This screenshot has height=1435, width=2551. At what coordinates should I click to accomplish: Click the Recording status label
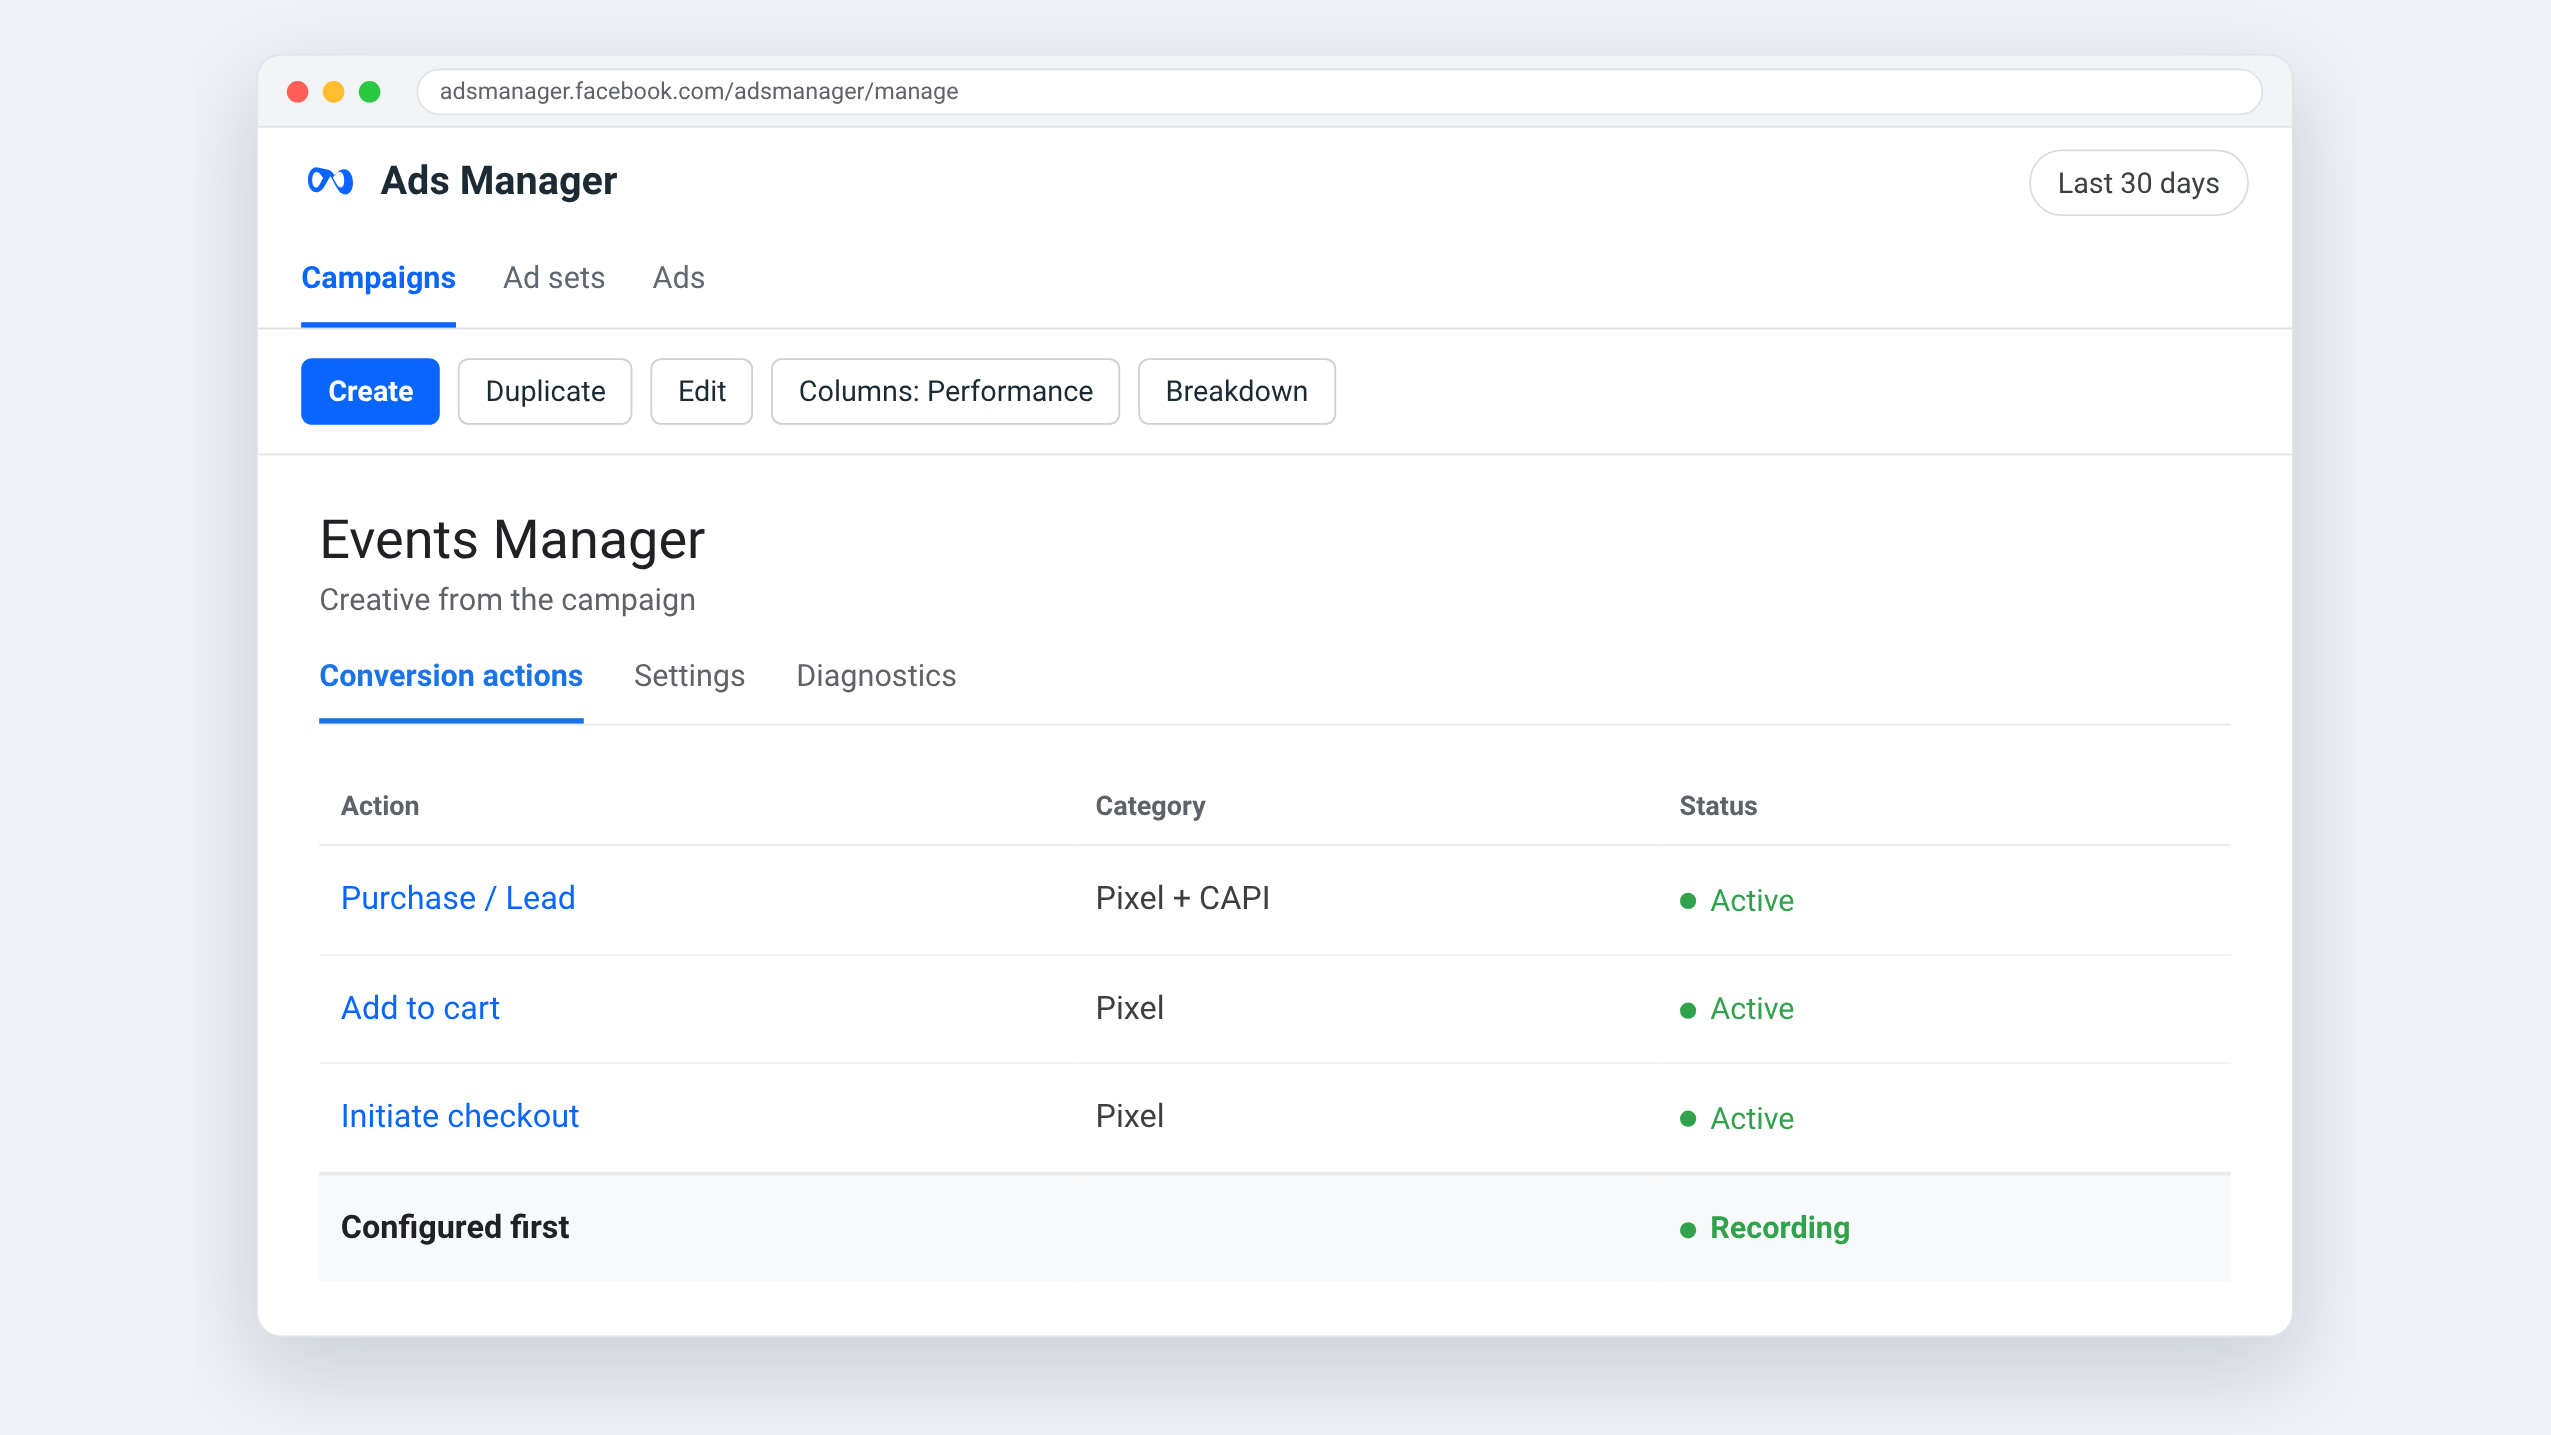click(1765, 1228)
